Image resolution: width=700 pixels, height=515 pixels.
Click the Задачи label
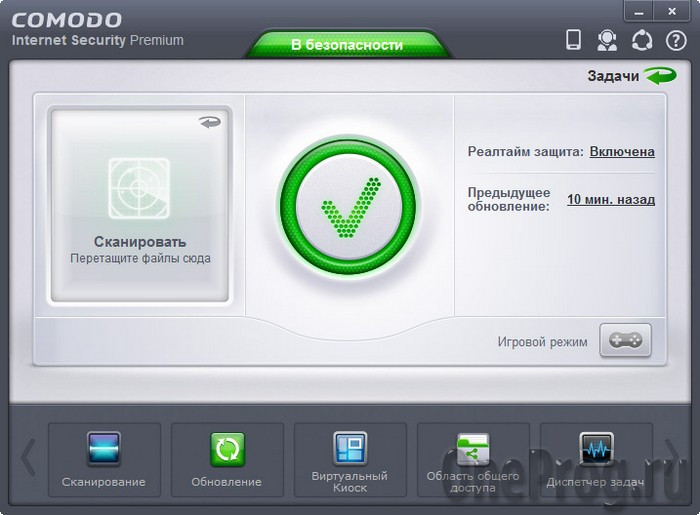pos(613,76)
